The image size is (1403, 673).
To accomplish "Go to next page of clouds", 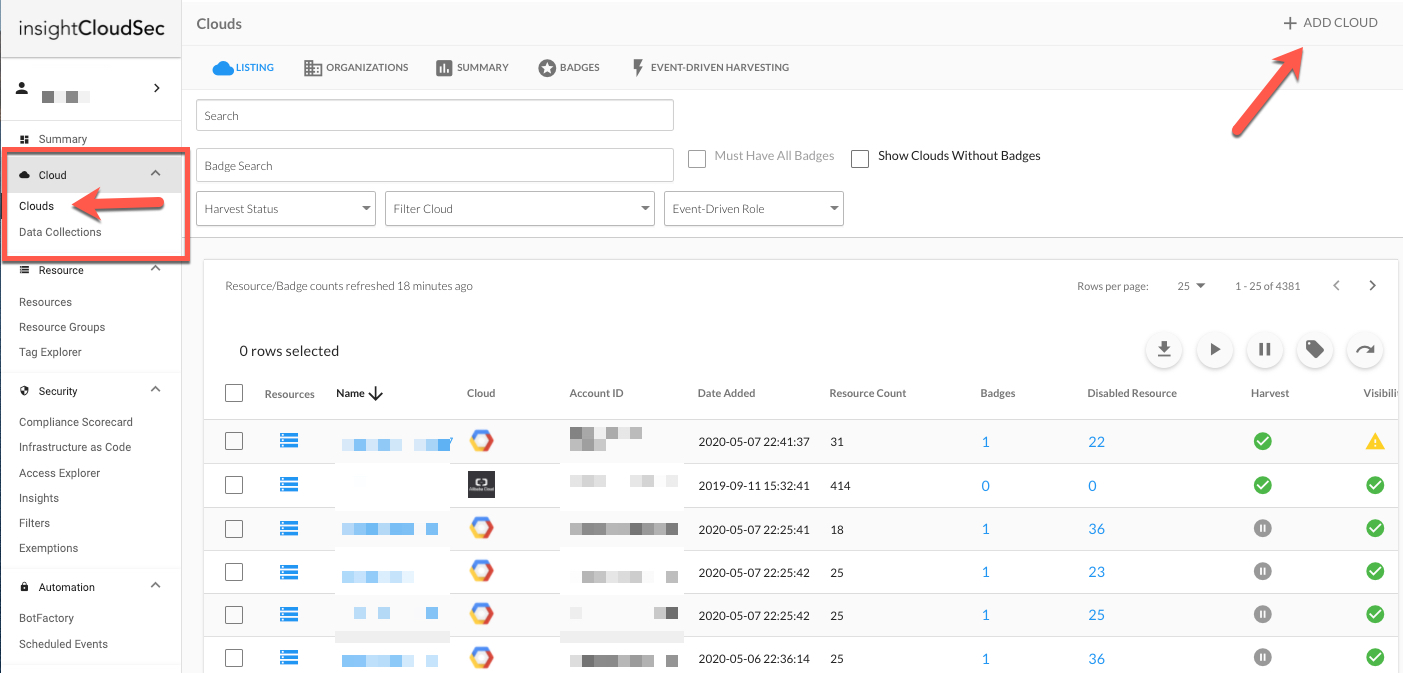I will click(x=1372, y=286).
